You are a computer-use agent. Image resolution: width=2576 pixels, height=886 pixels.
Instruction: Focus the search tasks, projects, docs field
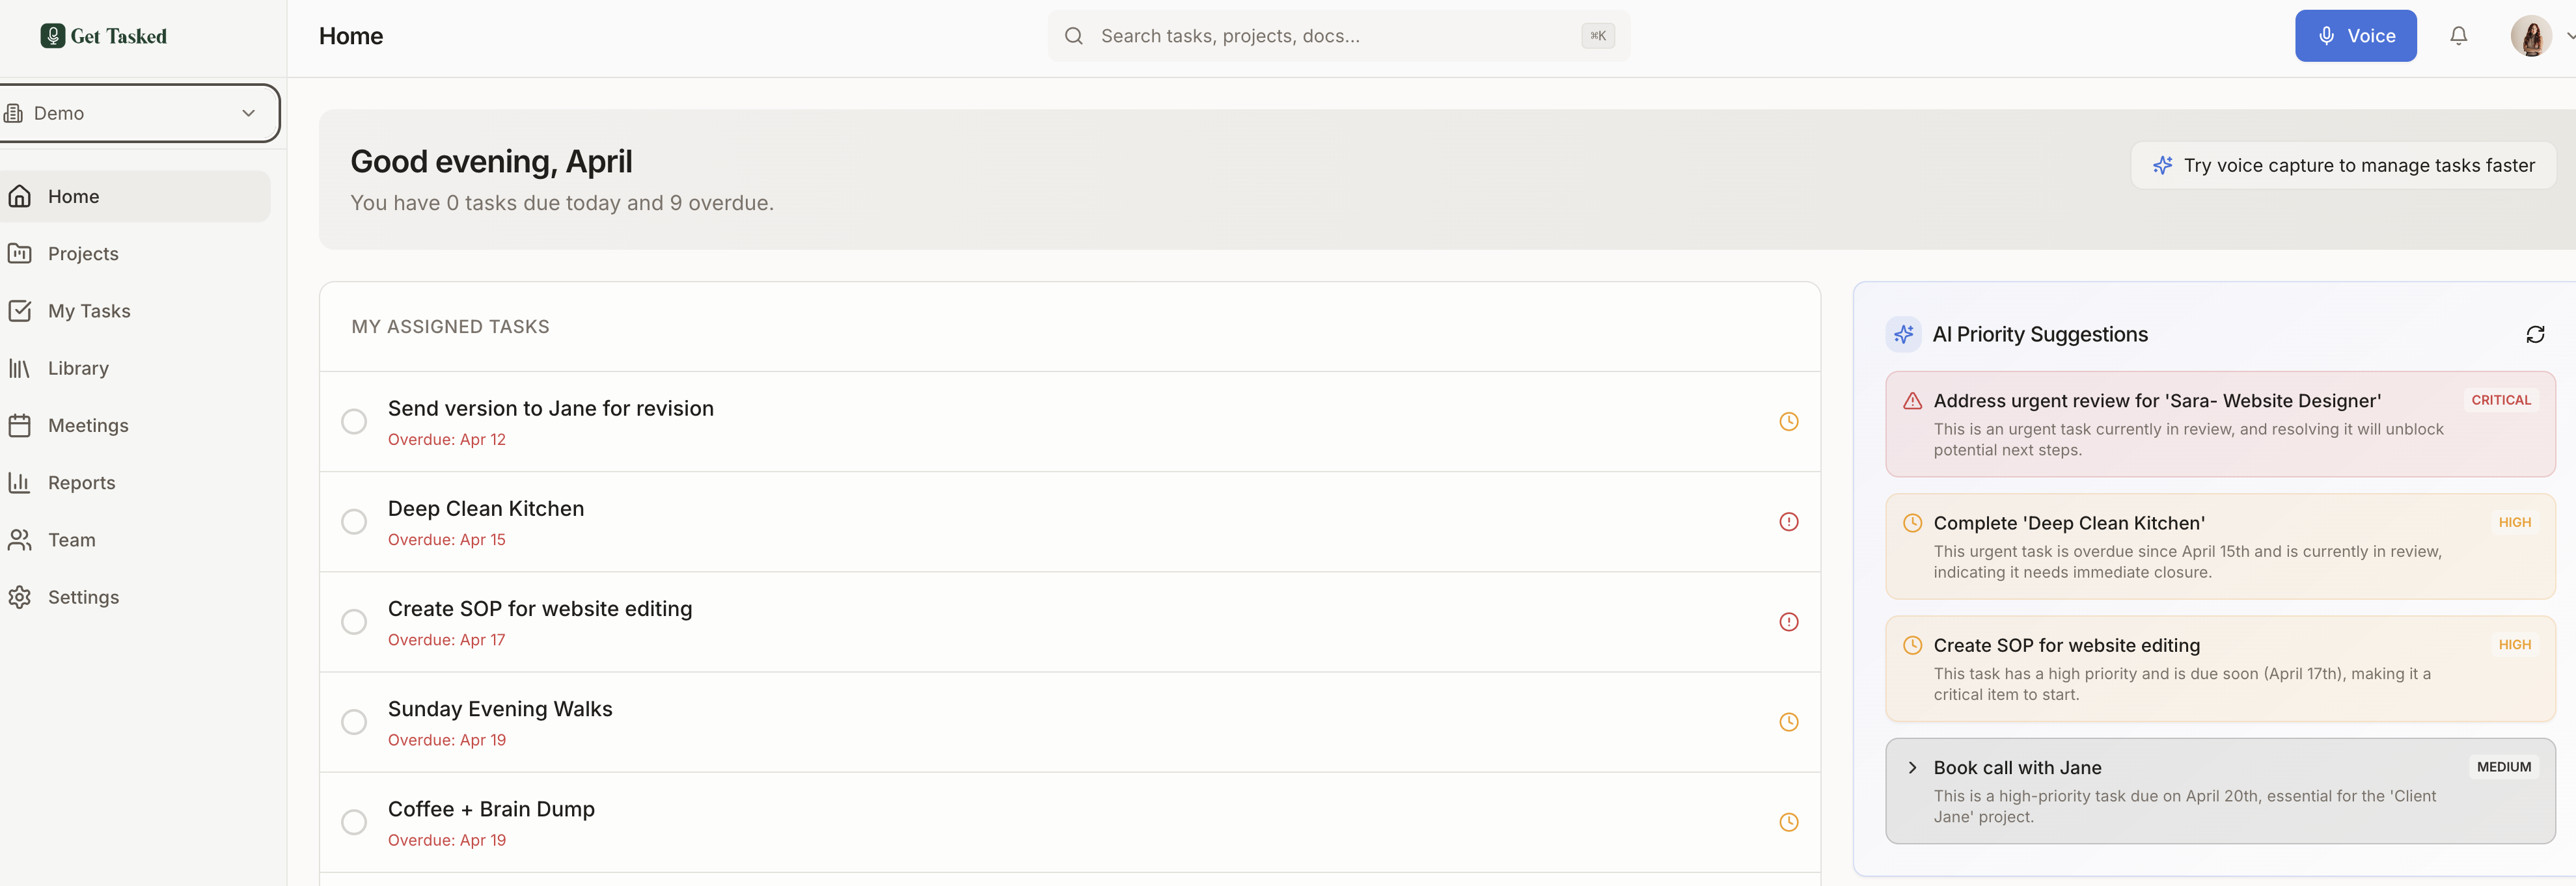(x=1338, y=36)
